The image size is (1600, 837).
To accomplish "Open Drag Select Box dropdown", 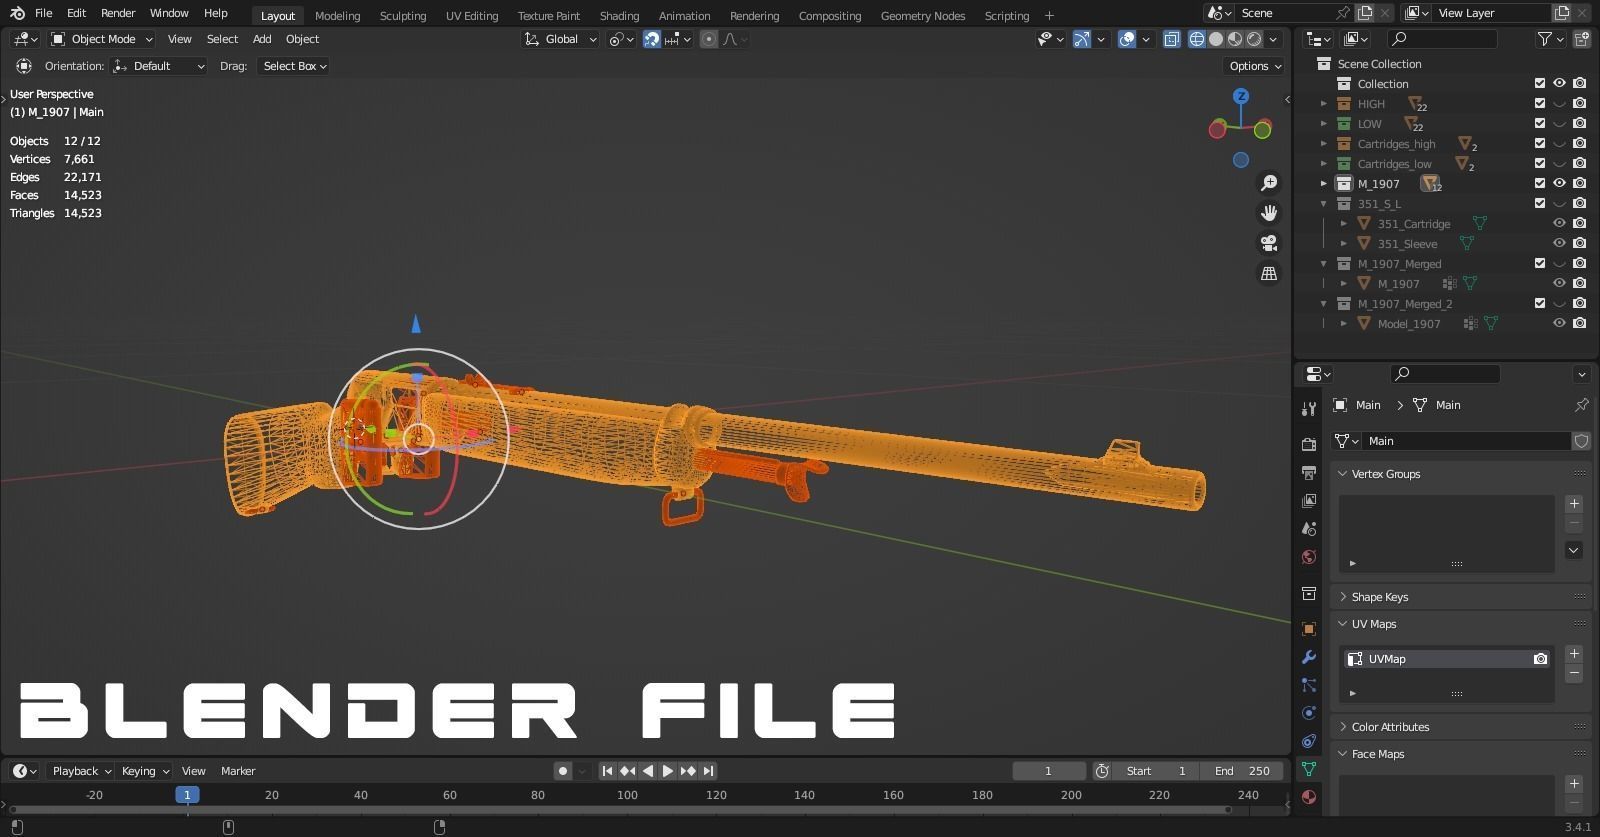I will click(294, 66).
